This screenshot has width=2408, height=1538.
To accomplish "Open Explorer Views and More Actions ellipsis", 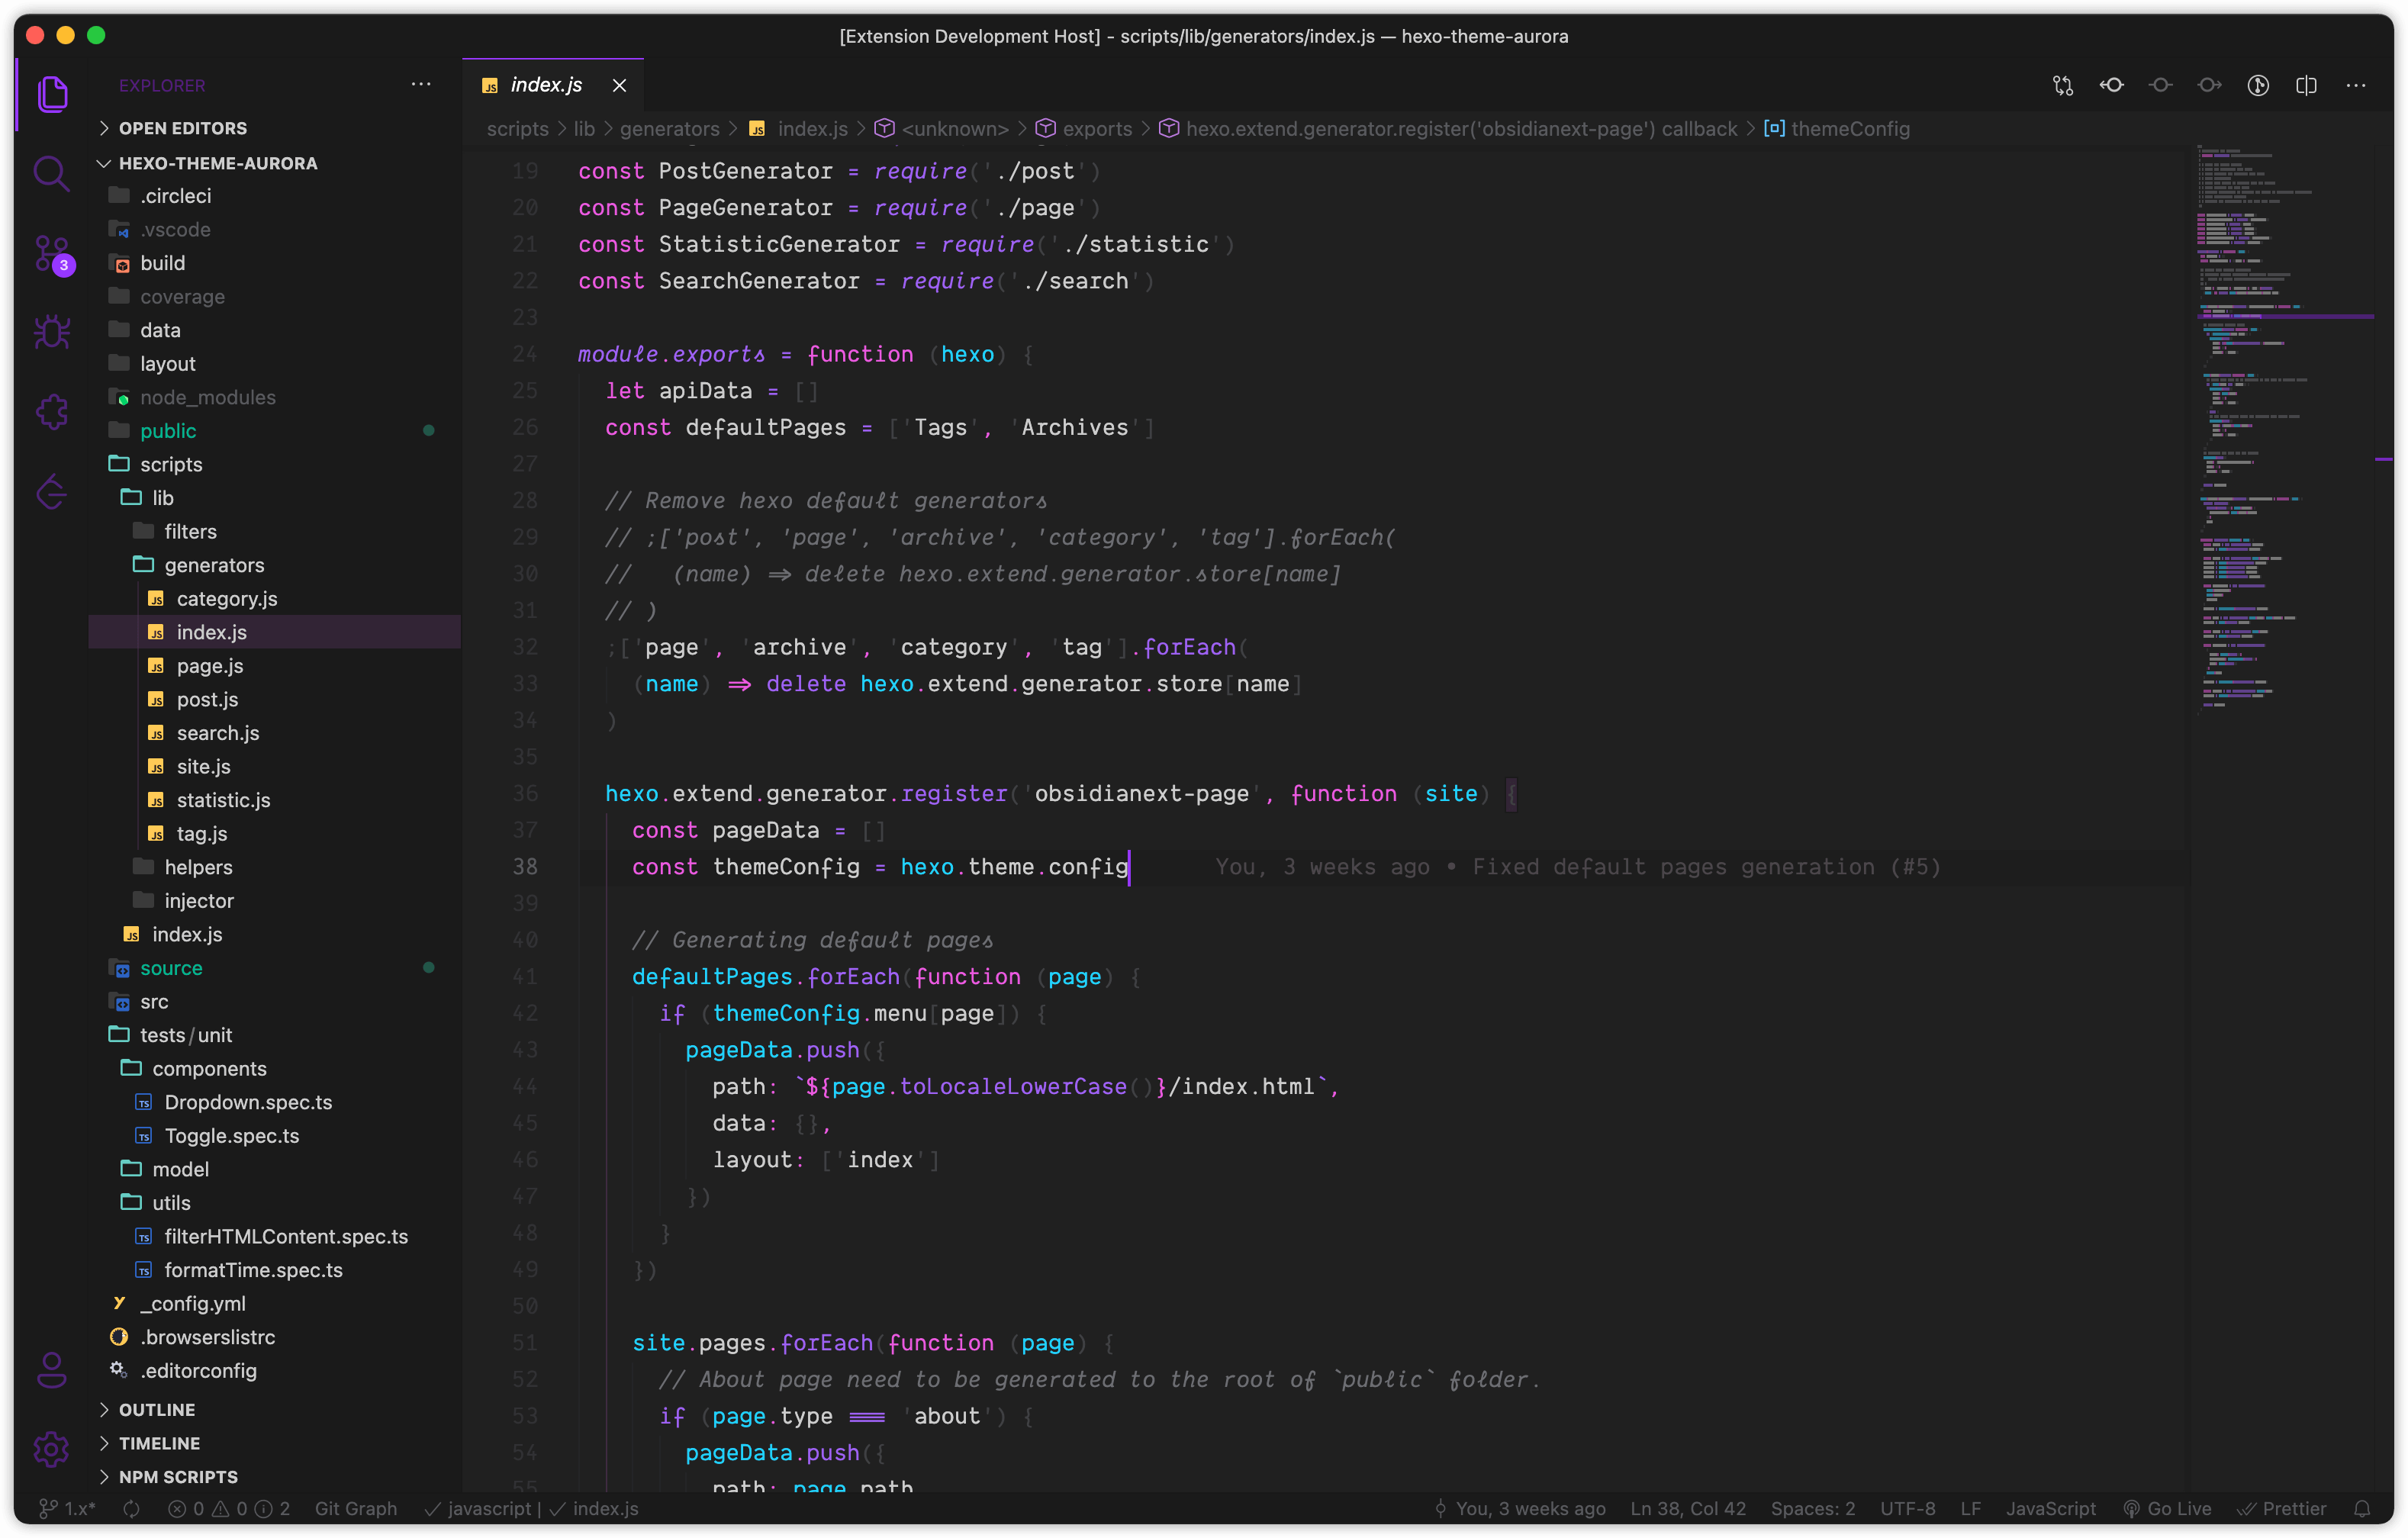I will pos(421,85).
